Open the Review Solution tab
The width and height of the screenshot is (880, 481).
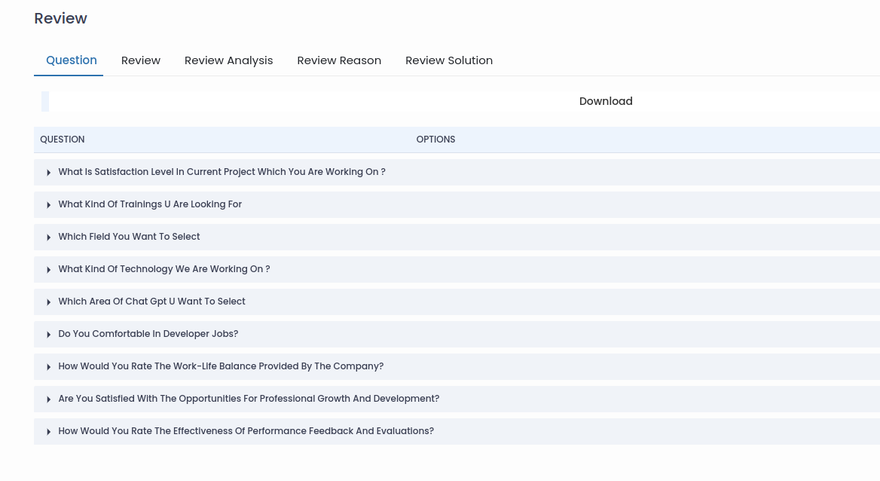click(x=449, y=61)
